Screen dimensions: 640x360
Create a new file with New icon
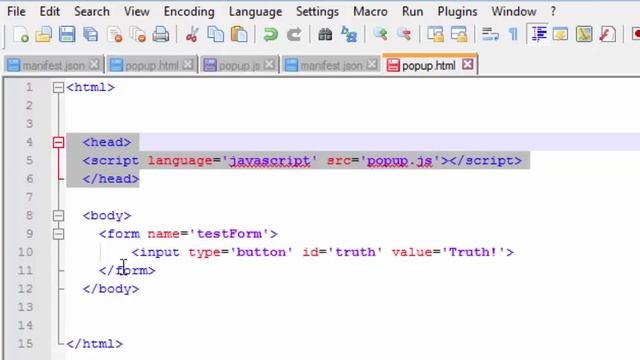pos(20,35)
